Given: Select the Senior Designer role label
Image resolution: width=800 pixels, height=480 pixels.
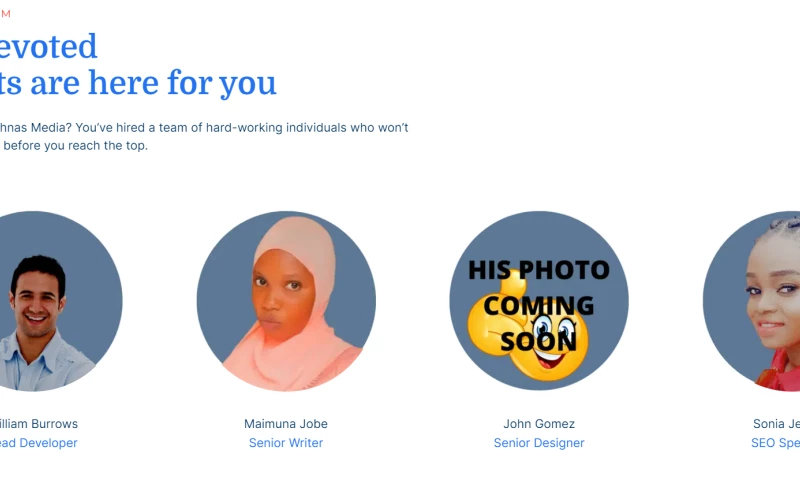Looking at the screenshot, I should [x=539, y=443].
